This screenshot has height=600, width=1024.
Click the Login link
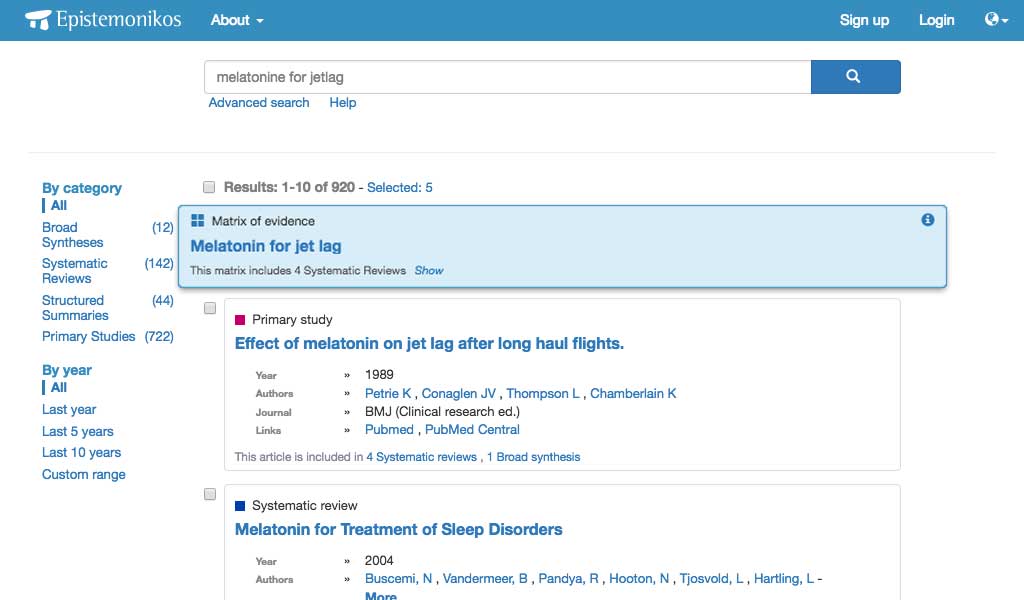coord(936,20)
